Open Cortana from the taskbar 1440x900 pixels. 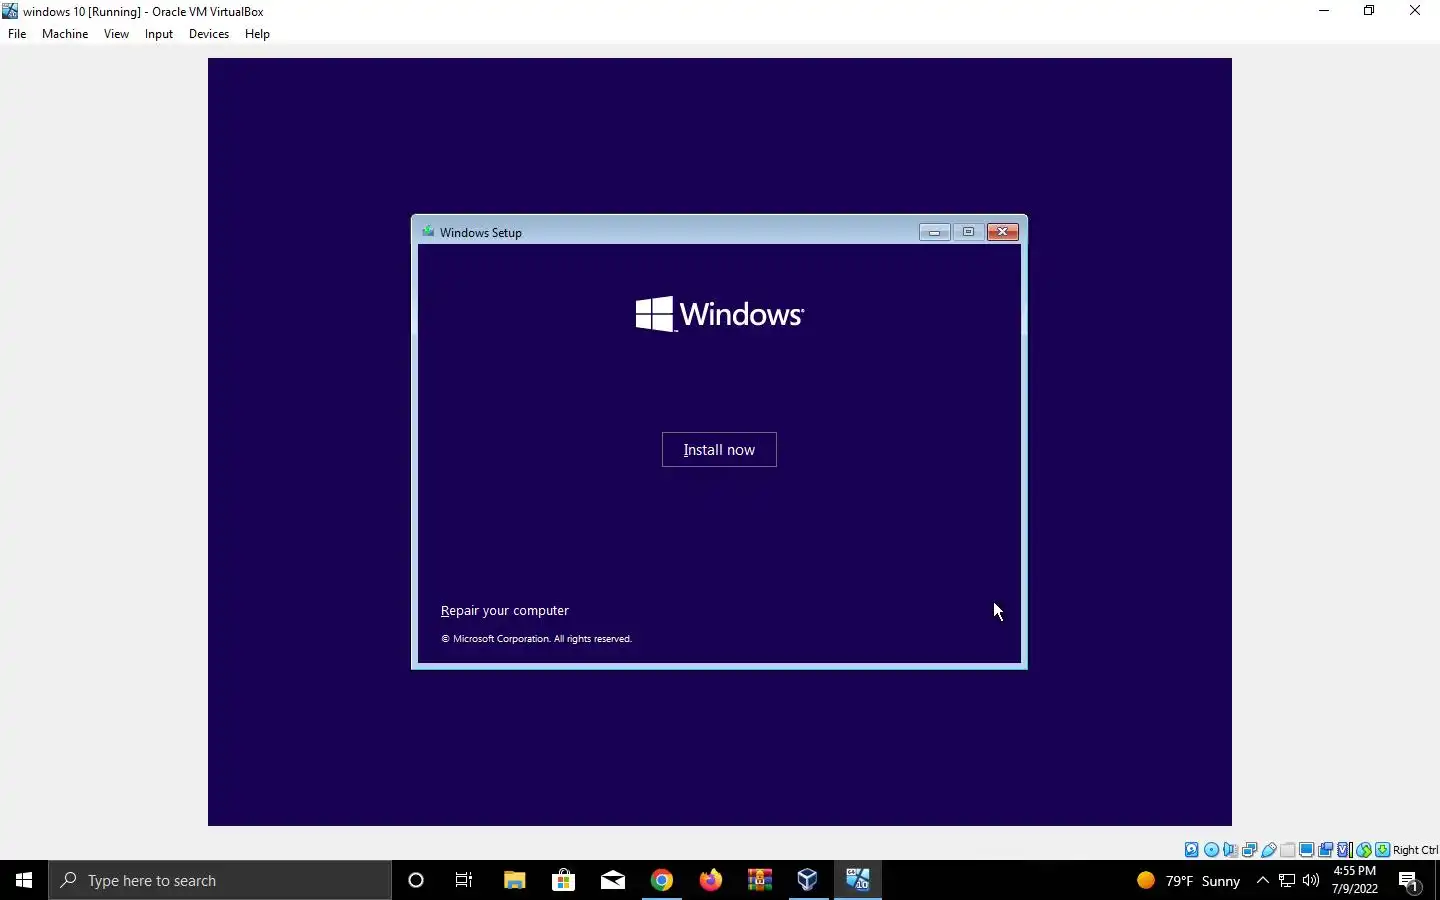[416, 880]
